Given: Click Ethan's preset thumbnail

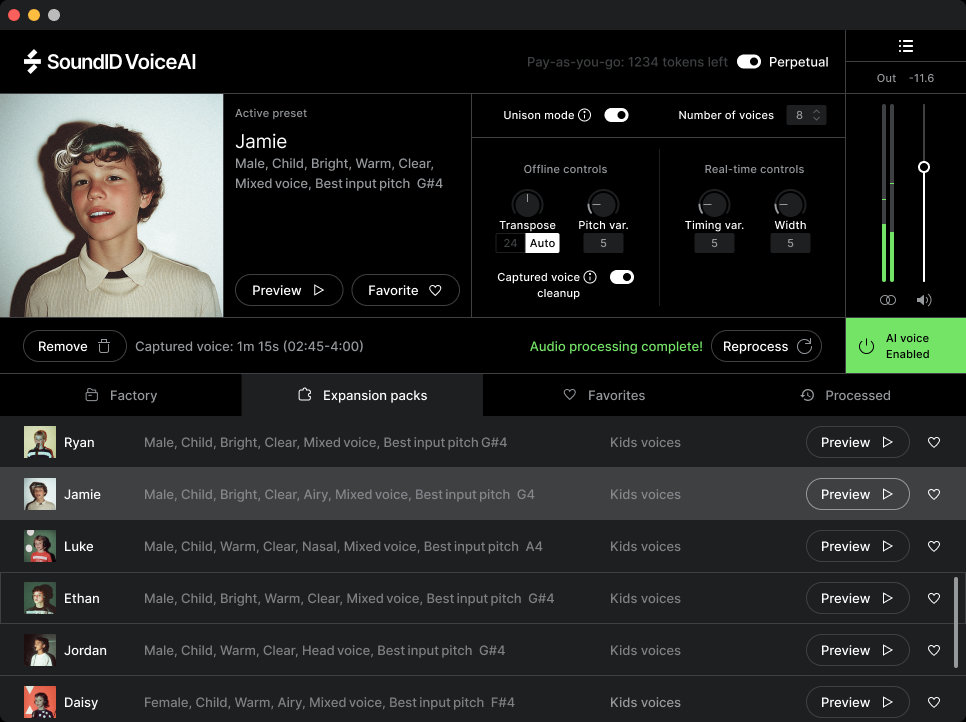Looking at the screenshot, I should [x=39, y=598].
